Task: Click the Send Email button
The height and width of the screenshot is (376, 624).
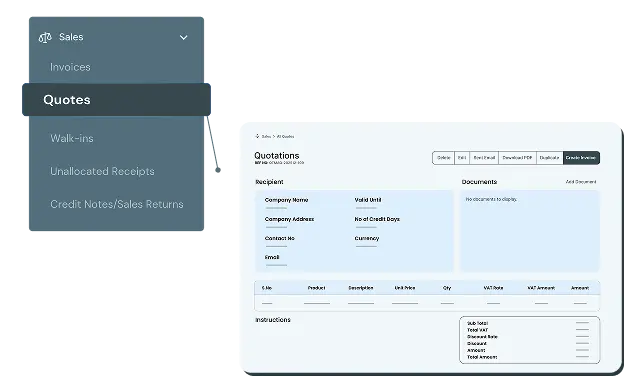Action: [484, 158]
